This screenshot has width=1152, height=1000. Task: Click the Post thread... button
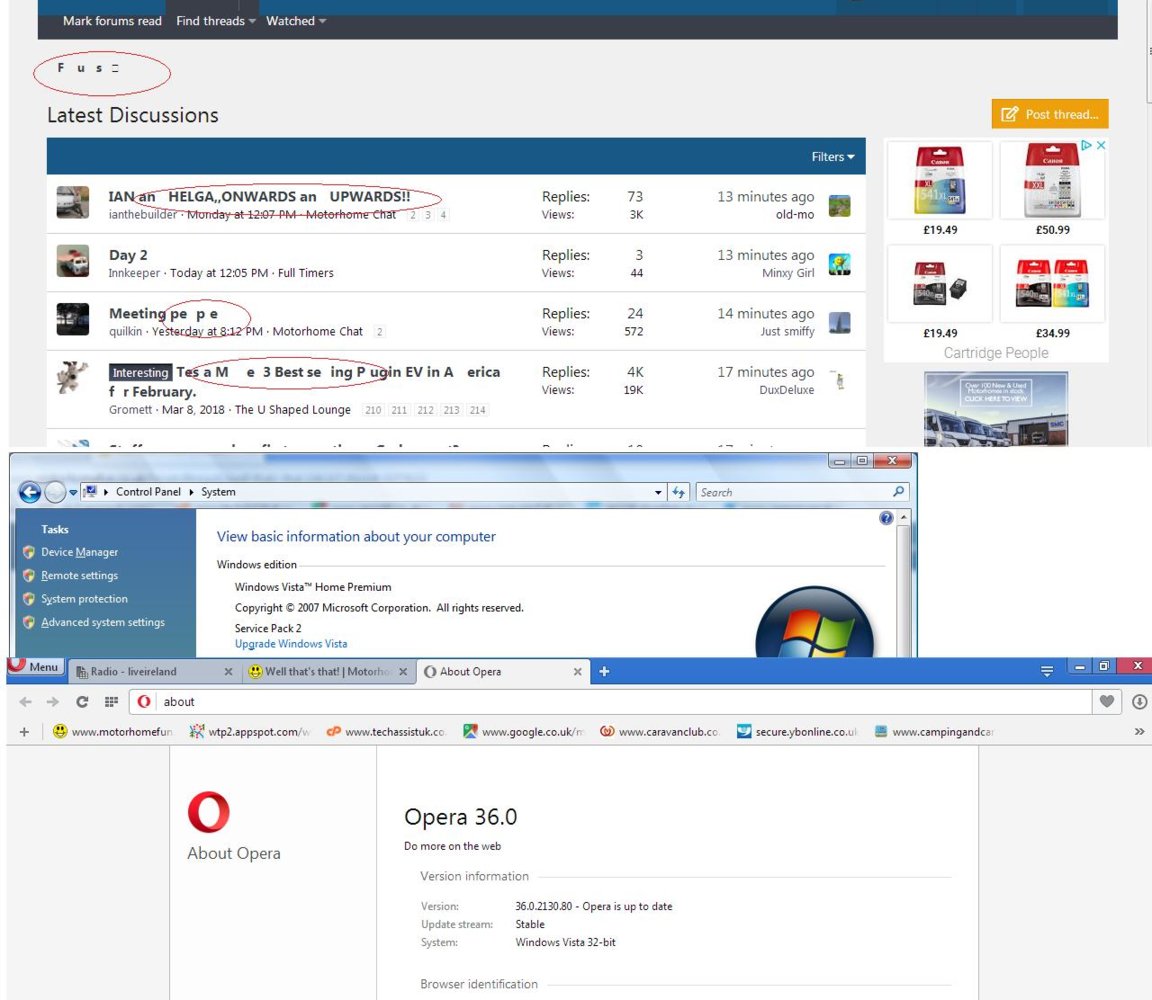[1050, 114]
